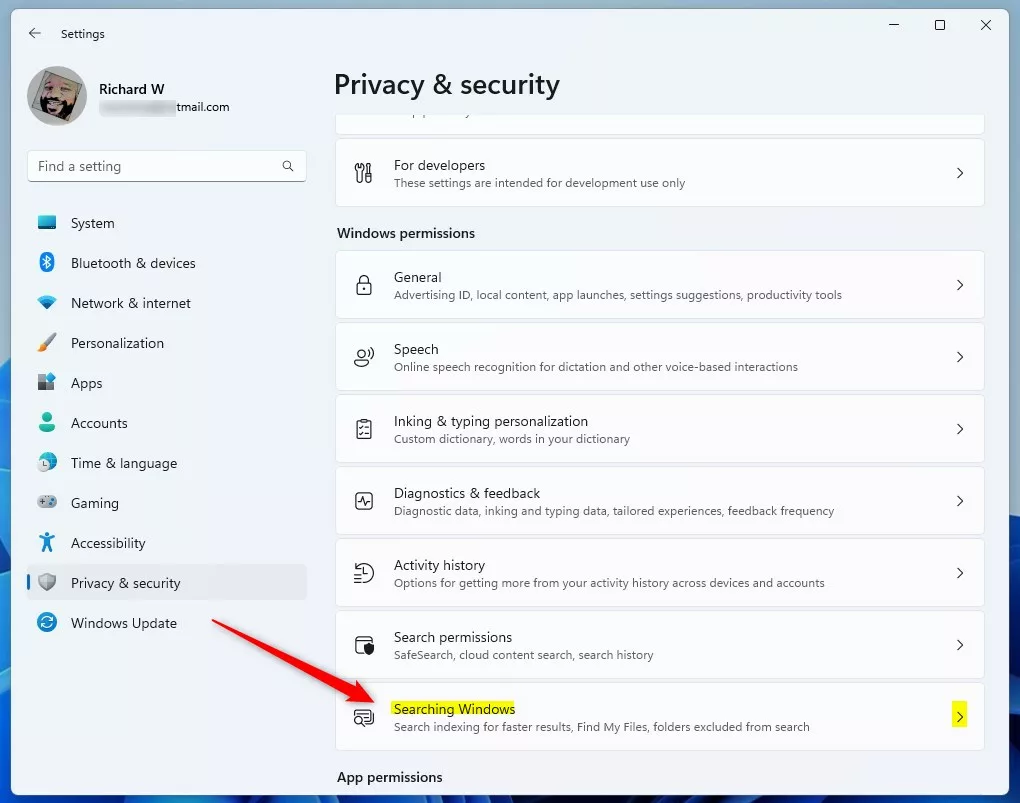Viewport: 1020px width, 803px height.
Task: Expand the Activity history chevron
Action: [x=960, y=573]
